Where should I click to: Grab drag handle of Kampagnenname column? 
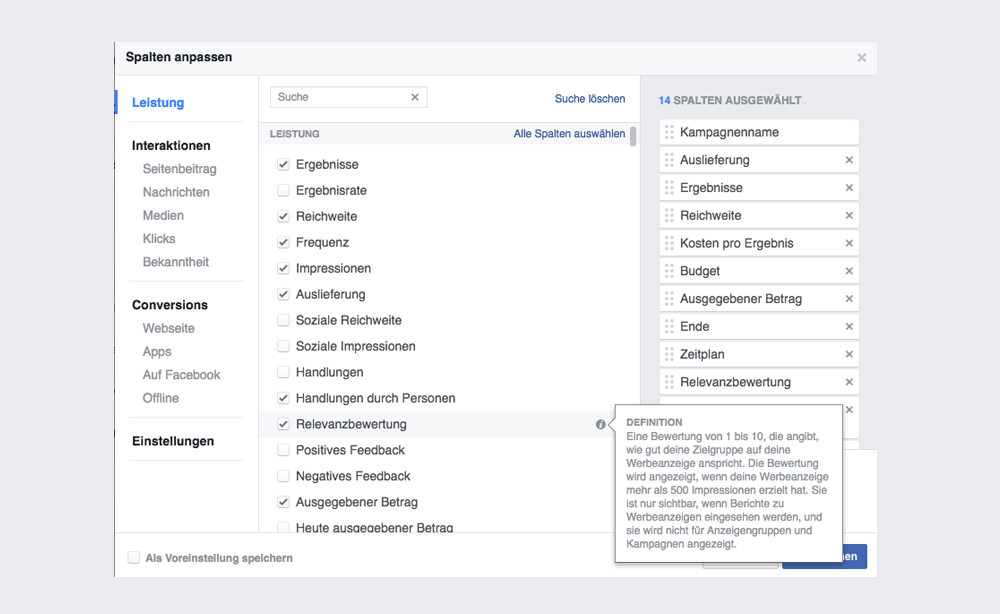point(669,132)
